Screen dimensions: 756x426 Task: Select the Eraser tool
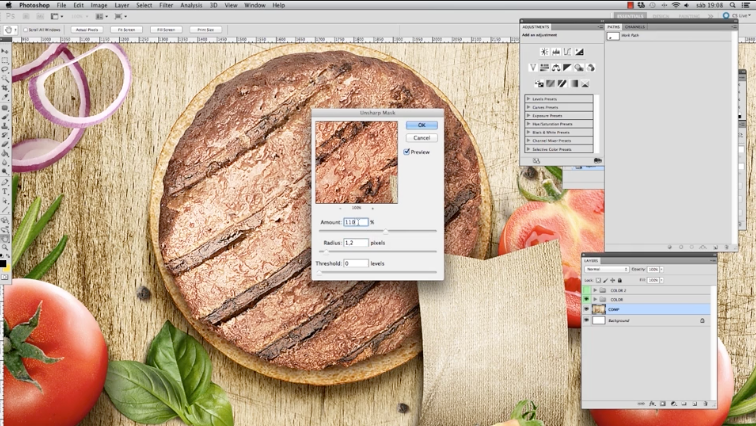[x=5, y=144]
